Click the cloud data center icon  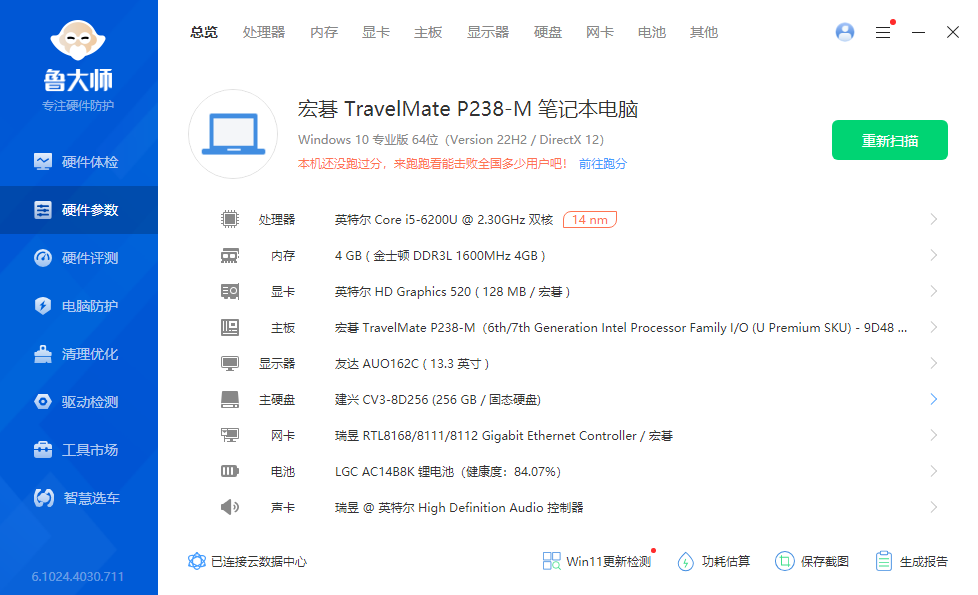pos(196,561)
